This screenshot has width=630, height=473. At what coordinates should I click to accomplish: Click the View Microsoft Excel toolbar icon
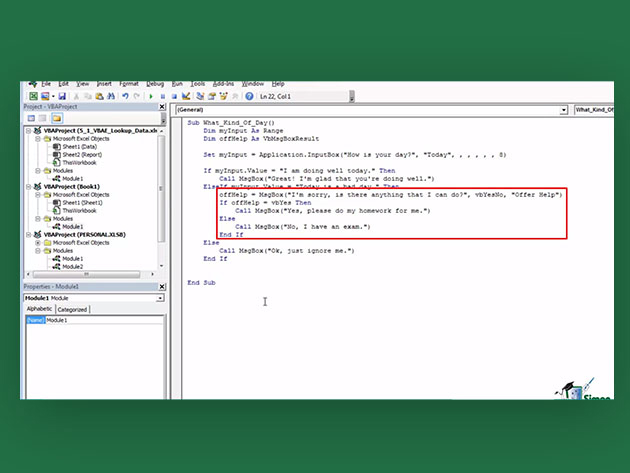point(33,96)
